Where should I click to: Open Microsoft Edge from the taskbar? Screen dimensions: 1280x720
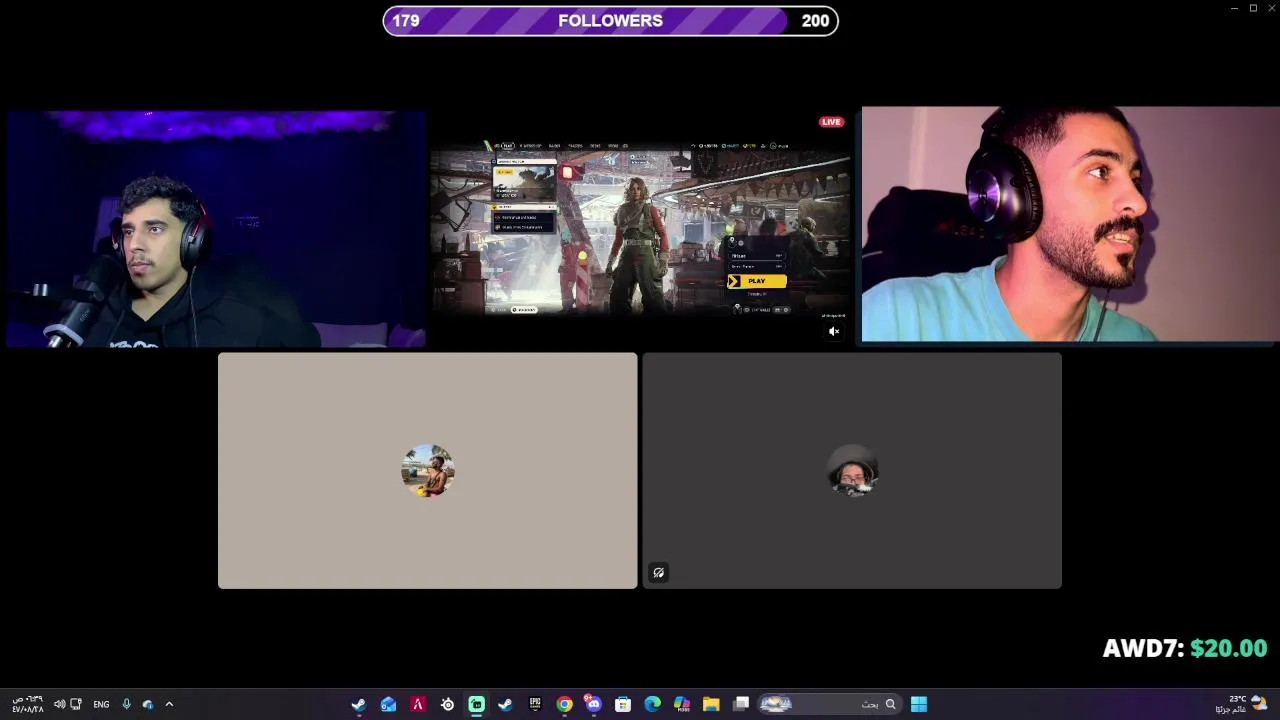[652, 705]
